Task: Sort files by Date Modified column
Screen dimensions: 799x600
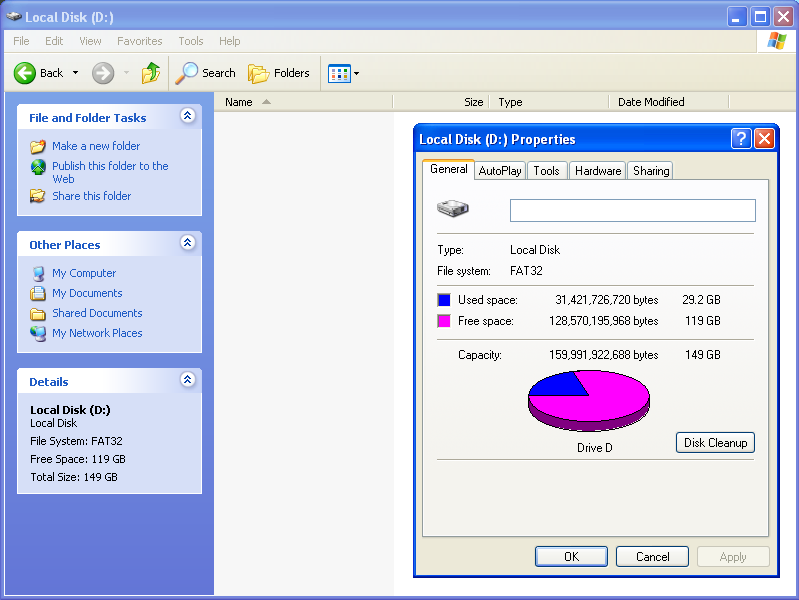Action: (x=651, y=102)
